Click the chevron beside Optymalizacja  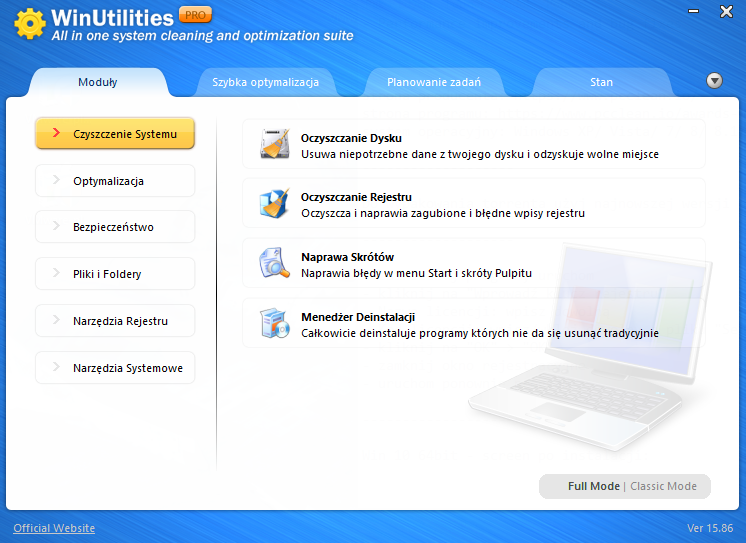[x=56, y=179]
